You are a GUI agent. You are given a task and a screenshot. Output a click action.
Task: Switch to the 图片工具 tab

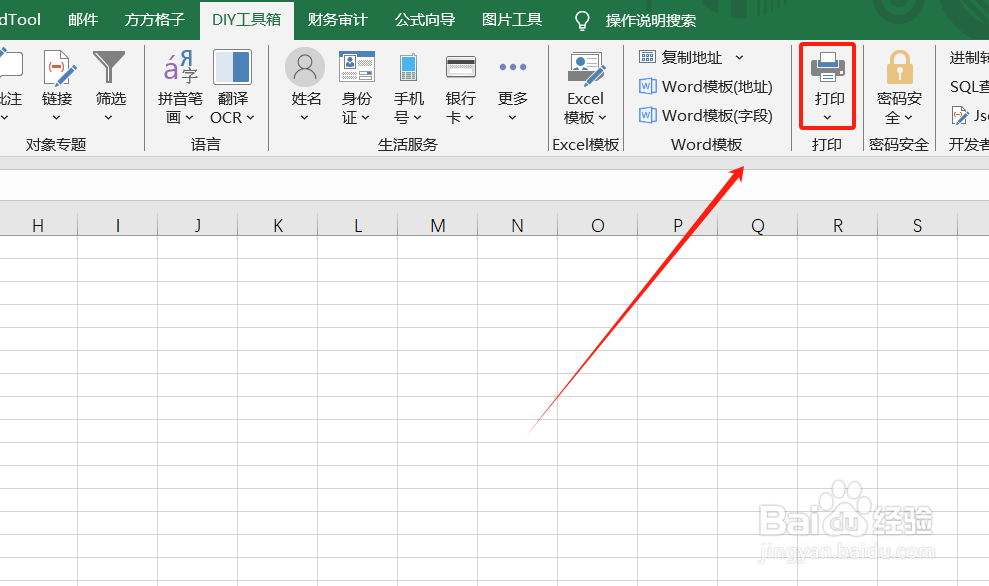[512, 20]
